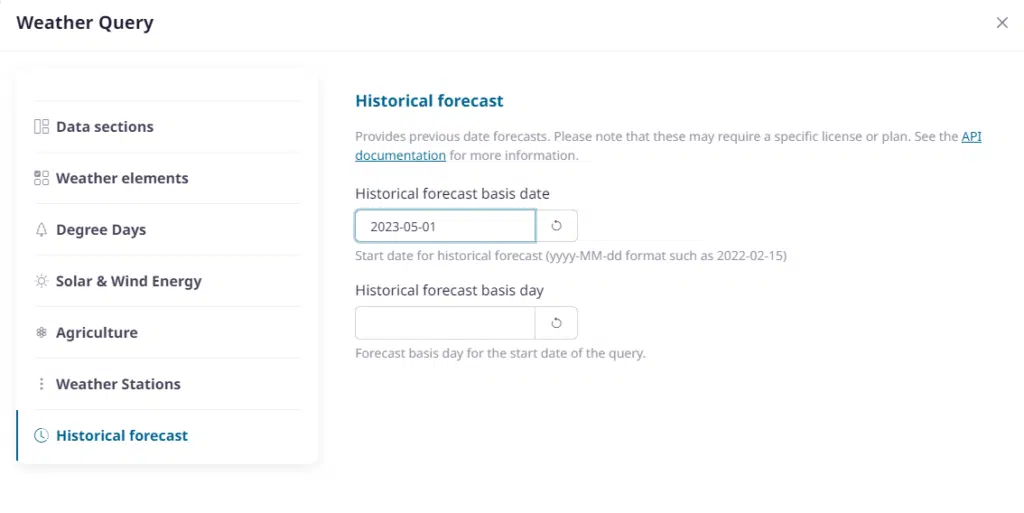Click the Weather elements squares icon
1024x513 pixels.
click(41, 178)
